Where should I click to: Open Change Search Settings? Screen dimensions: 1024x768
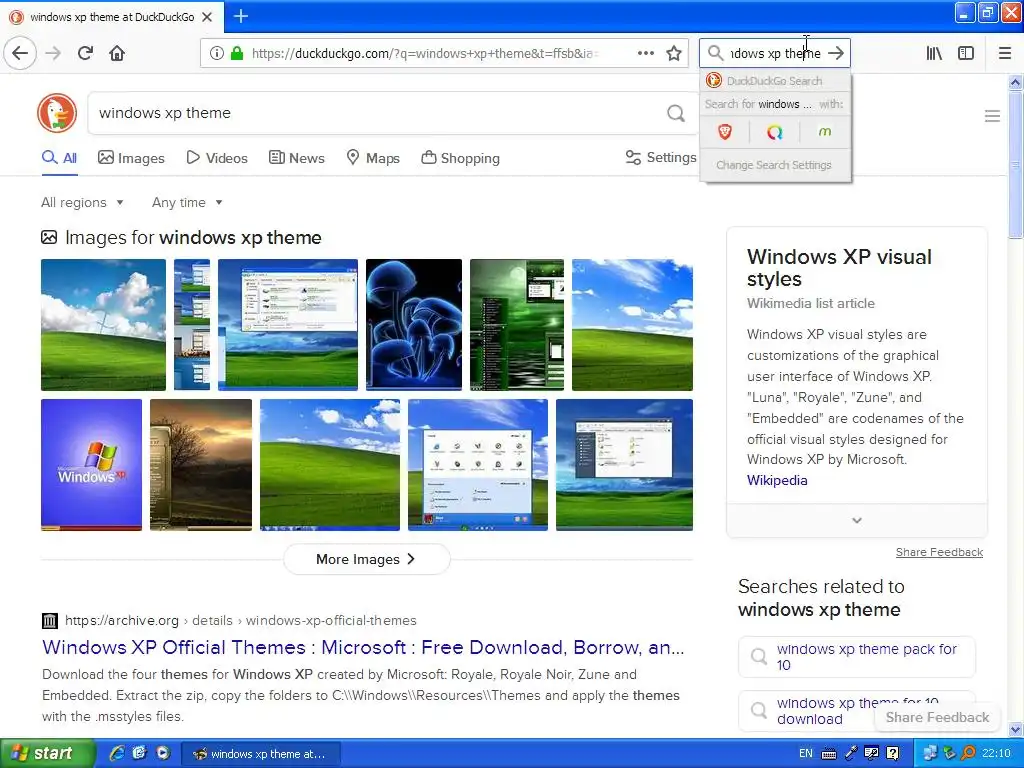[775, 165]
